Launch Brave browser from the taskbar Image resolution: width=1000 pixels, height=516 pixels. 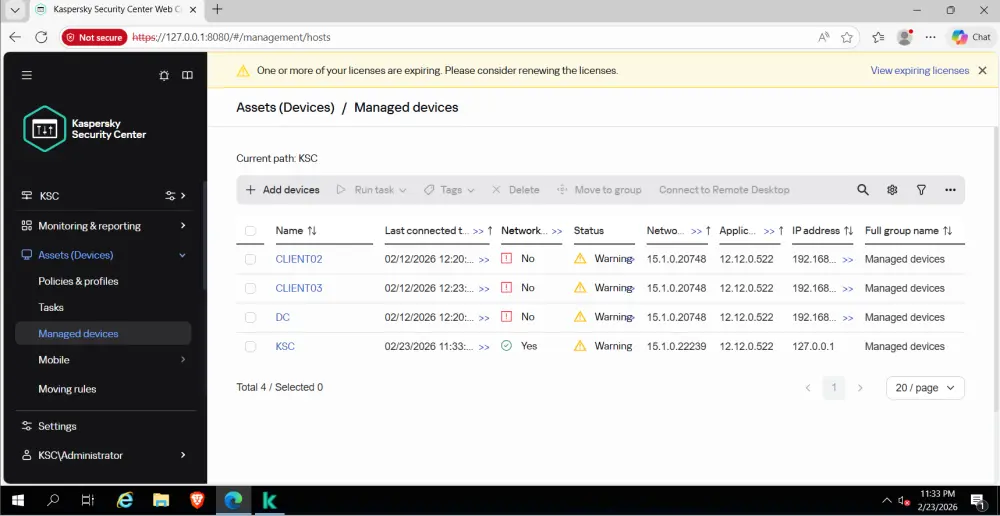(196, 500)
